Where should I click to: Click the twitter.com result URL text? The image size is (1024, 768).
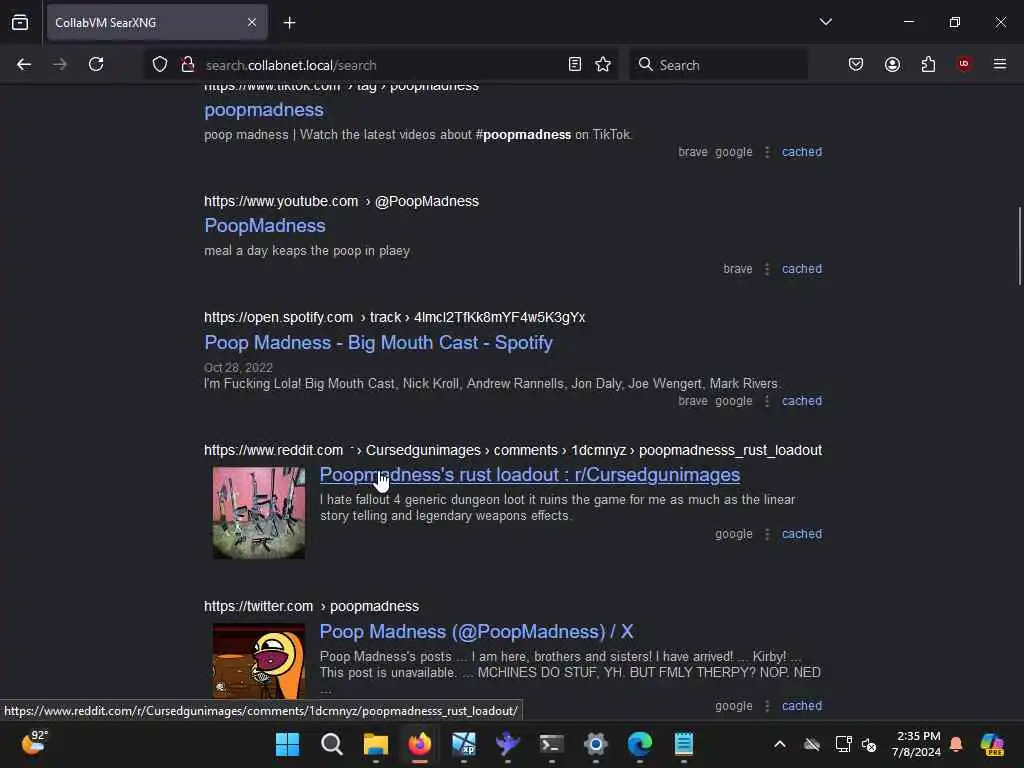pos(312,606)
